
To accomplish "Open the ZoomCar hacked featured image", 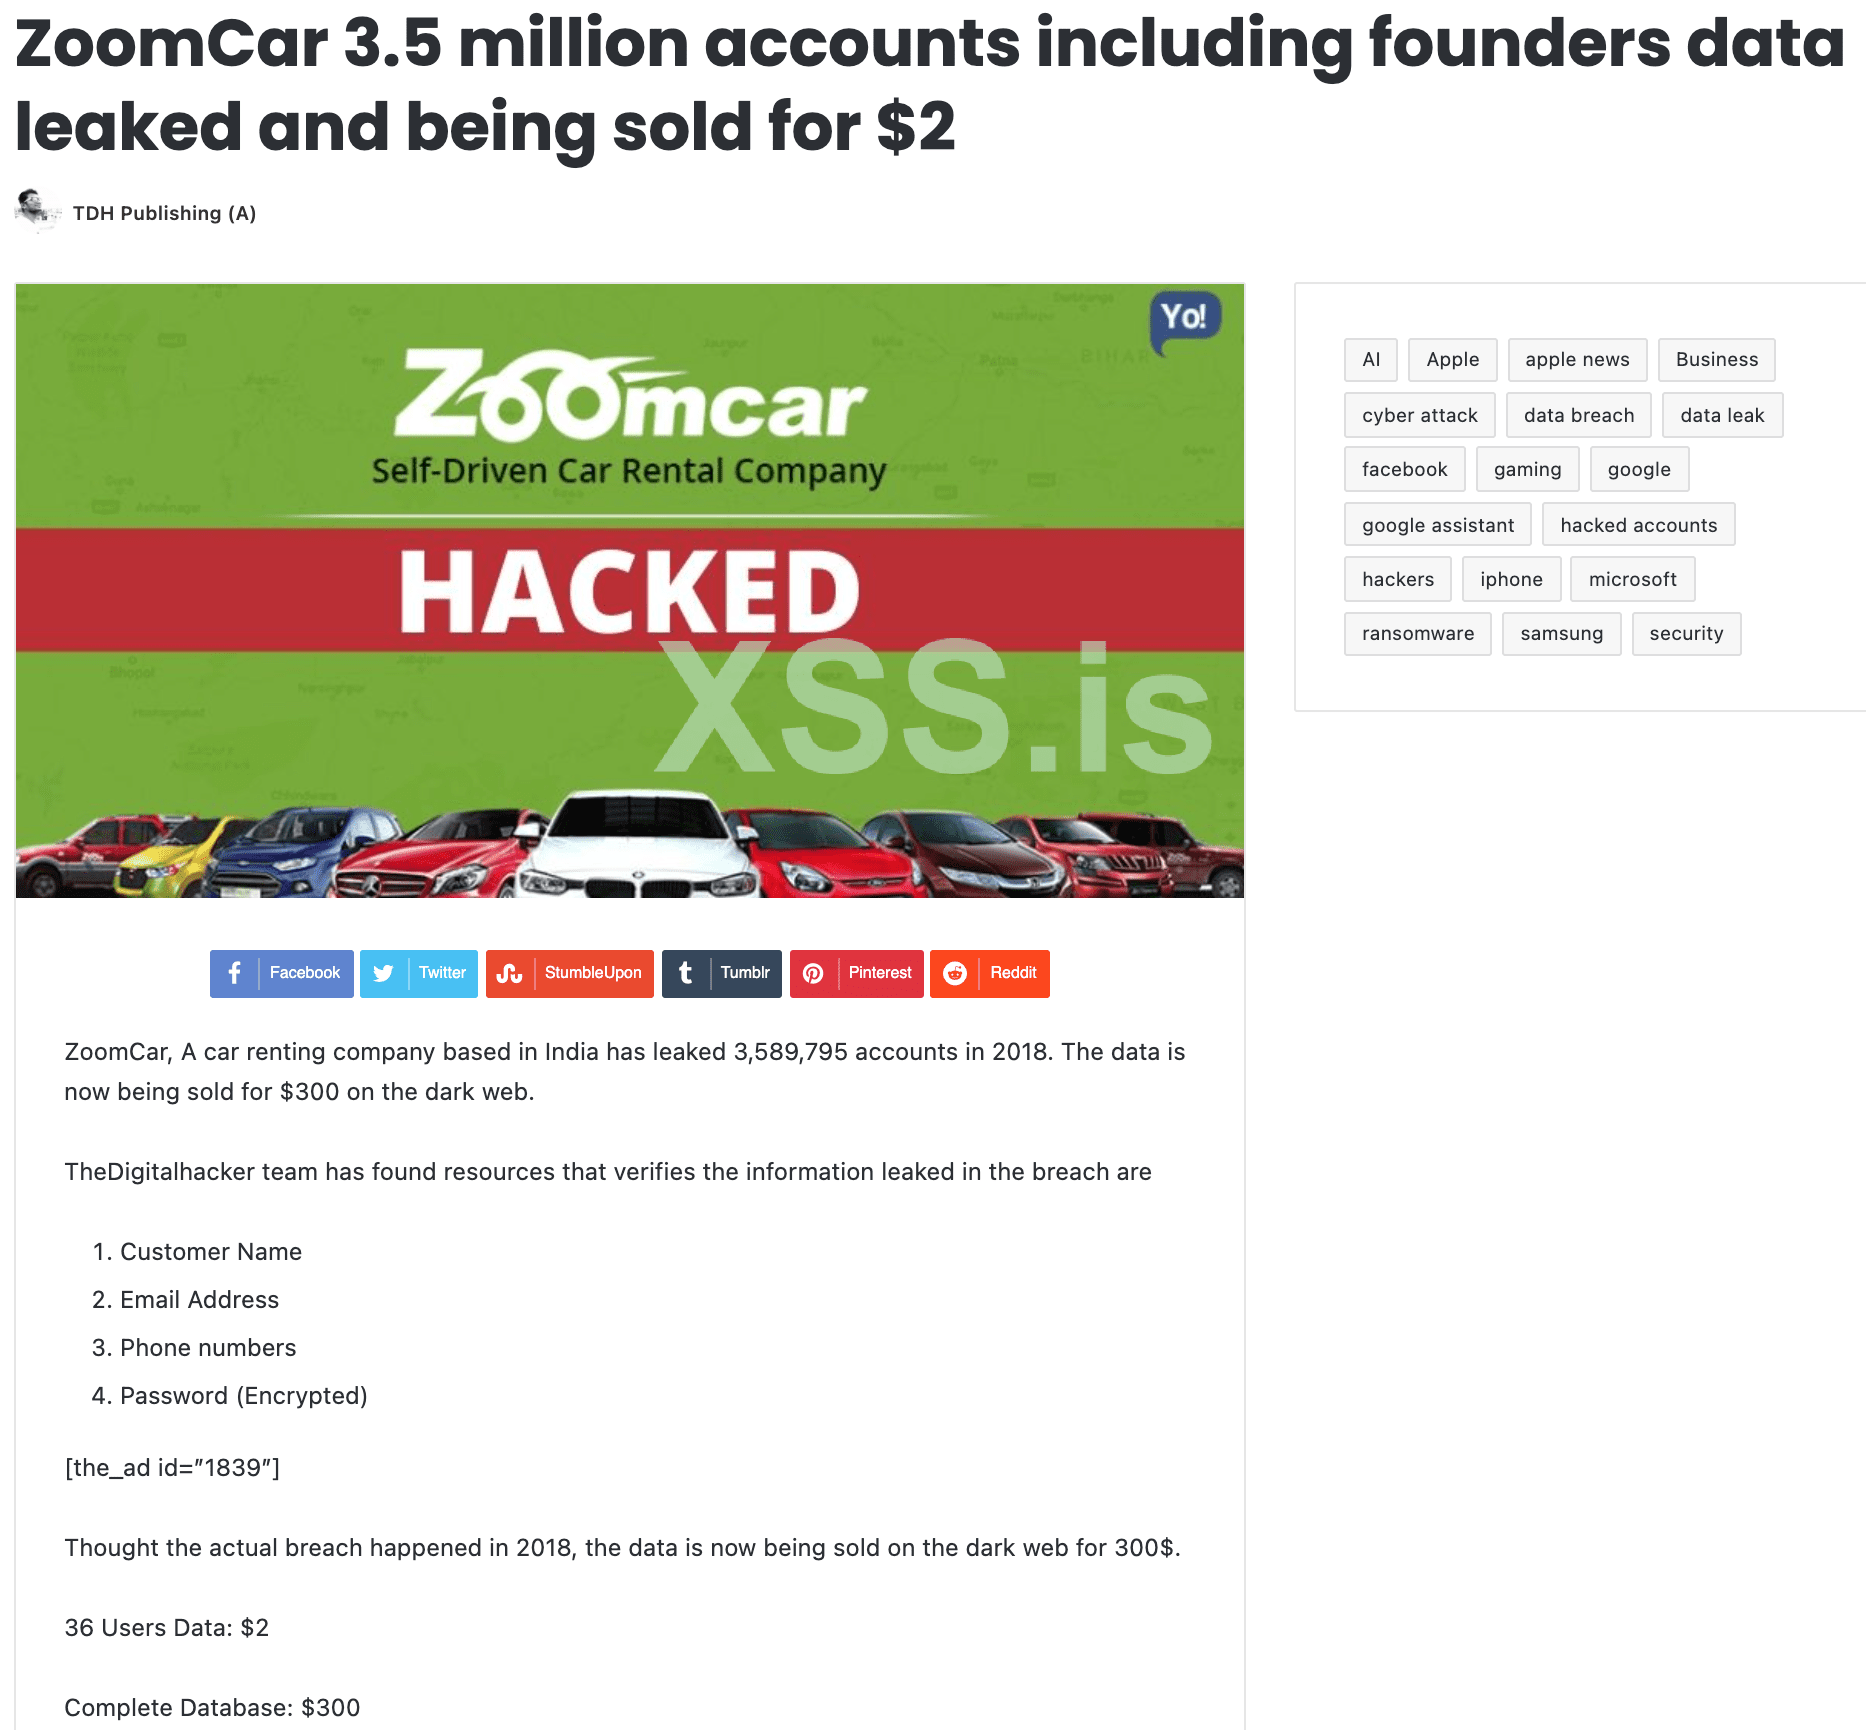I will pos(630,590).
